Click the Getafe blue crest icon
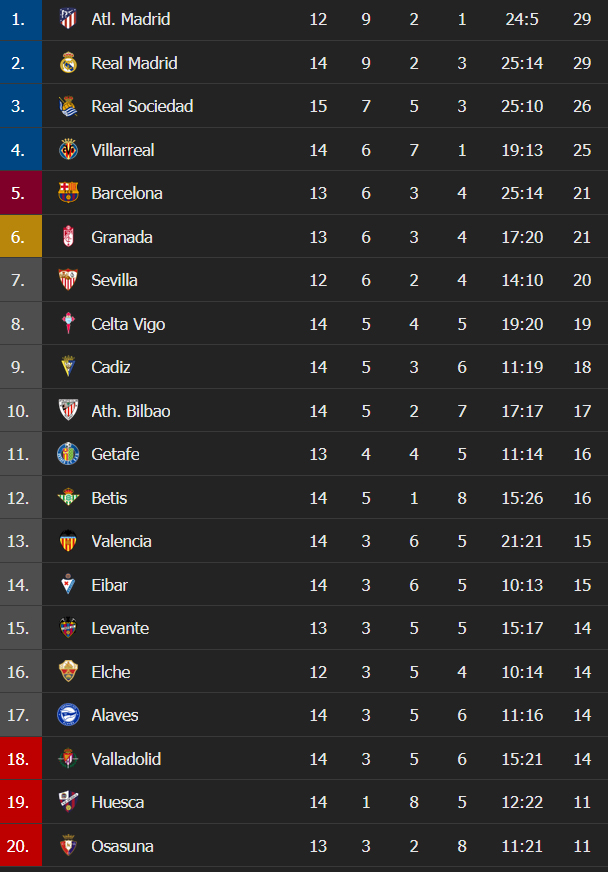608x872 pixels. [68, 454]
